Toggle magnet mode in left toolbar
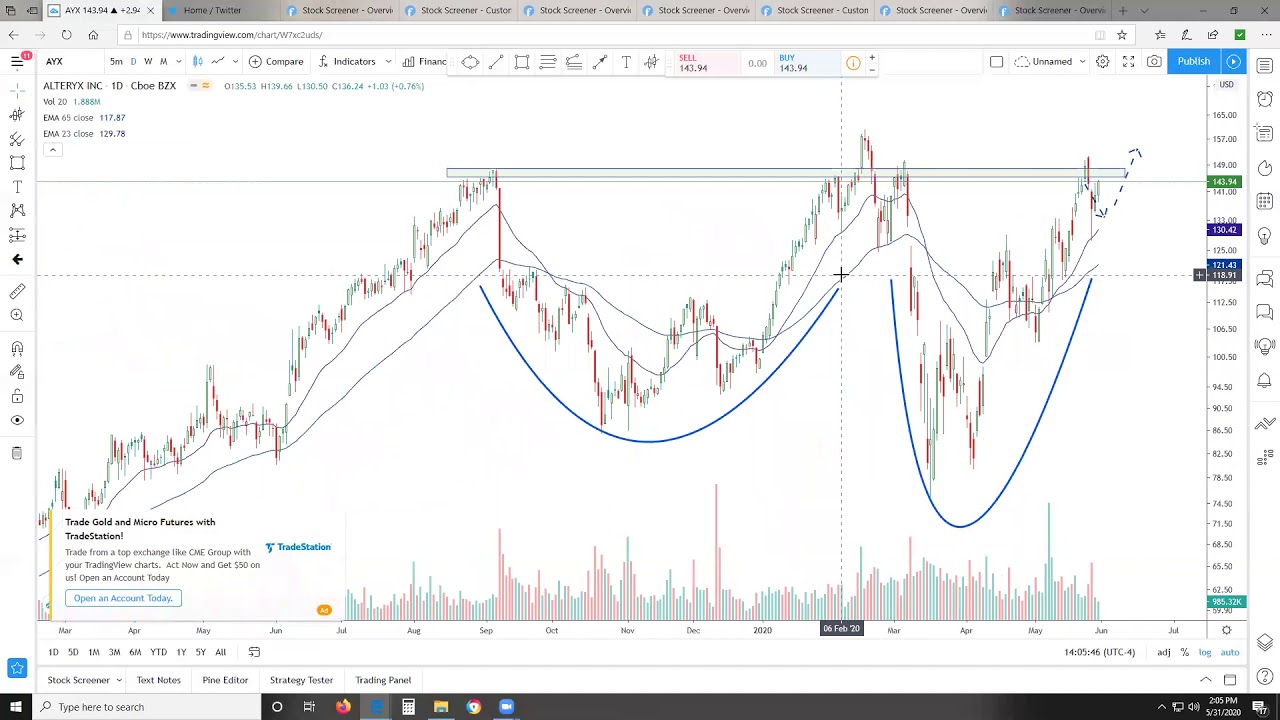 (x=17, y=348)
